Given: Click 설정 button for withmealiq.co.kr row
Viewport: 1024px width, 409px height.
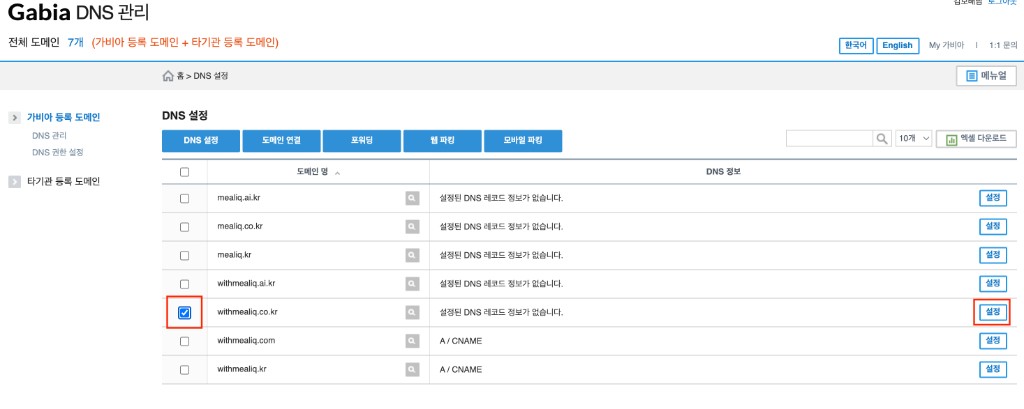Looking at the screenshot, I should click(991, 312).
